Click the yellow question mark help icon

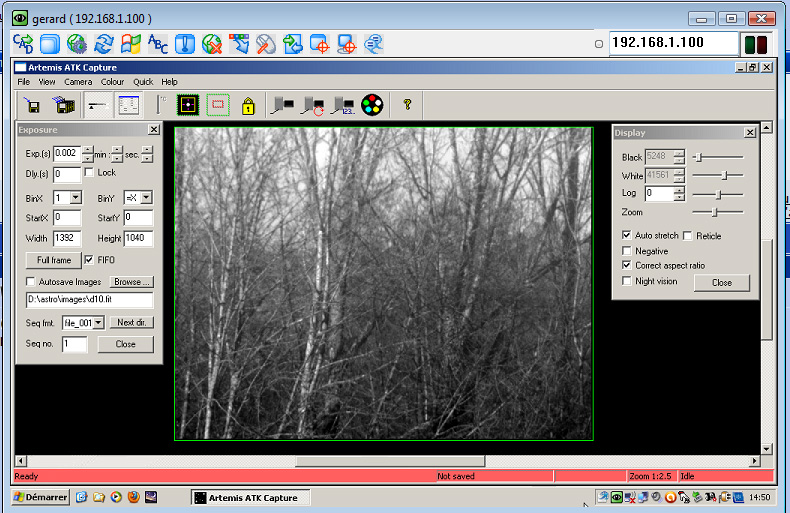click(x=408, y=104)
